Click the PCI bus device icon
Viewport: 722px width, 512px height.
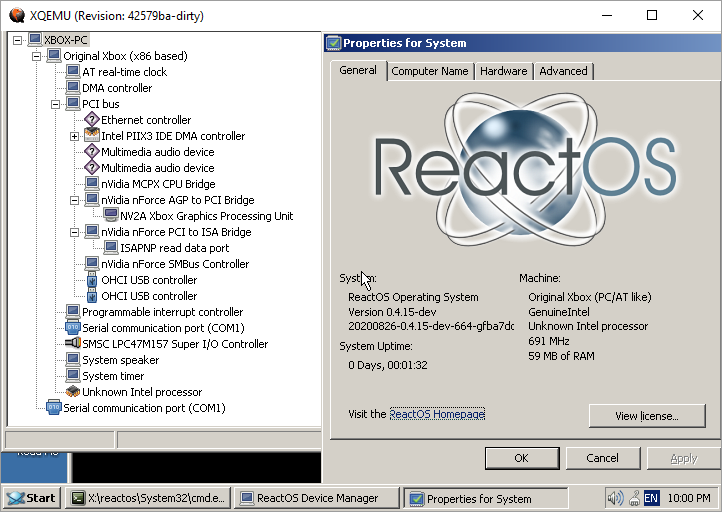(73, 104)
